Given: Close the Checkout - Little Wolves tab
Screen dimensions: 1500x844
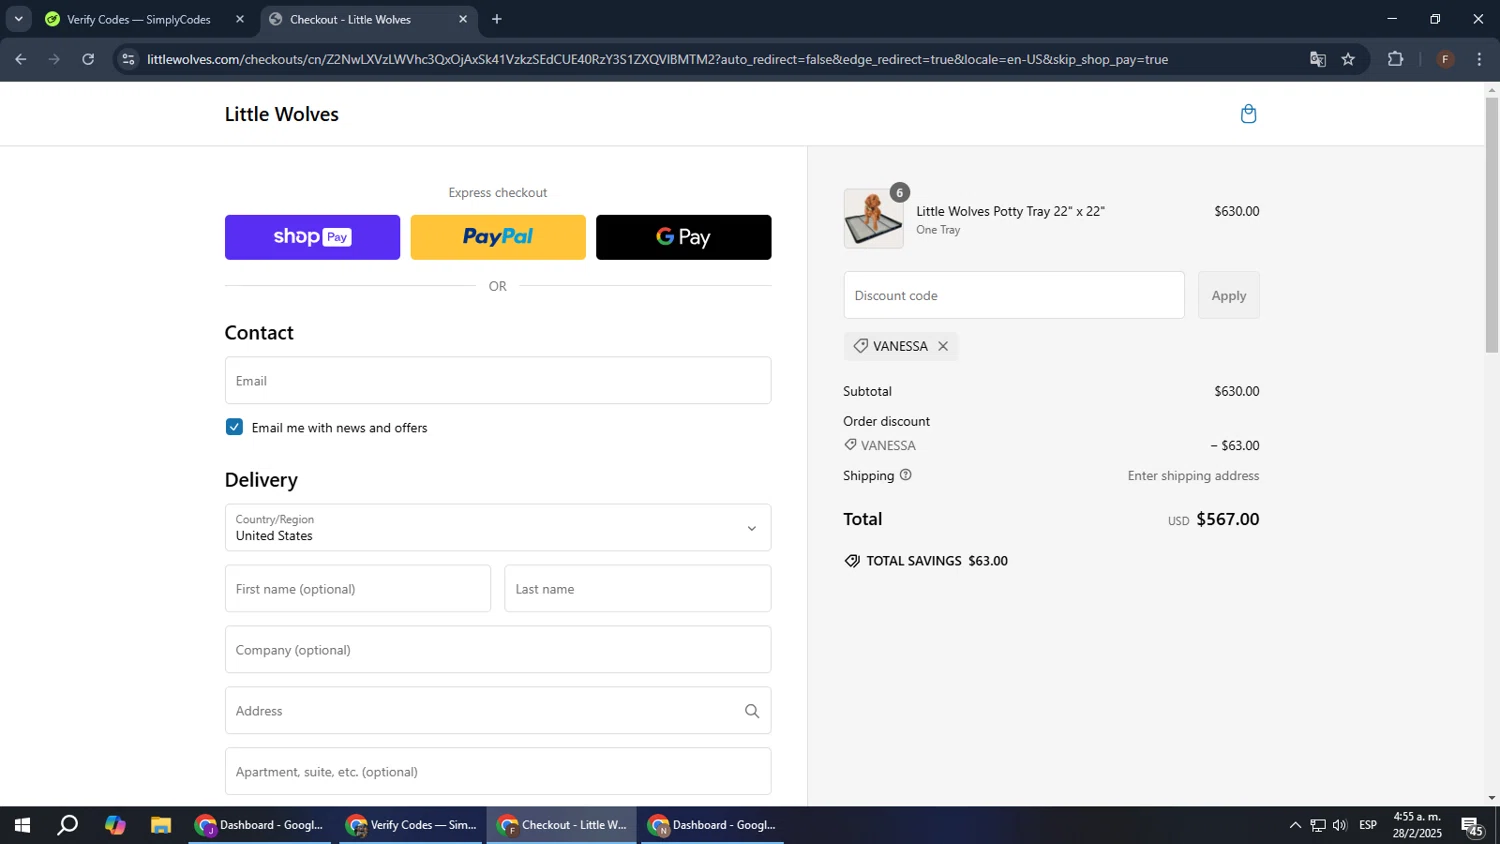Looking at the screenshot, I should click(463, 19).
